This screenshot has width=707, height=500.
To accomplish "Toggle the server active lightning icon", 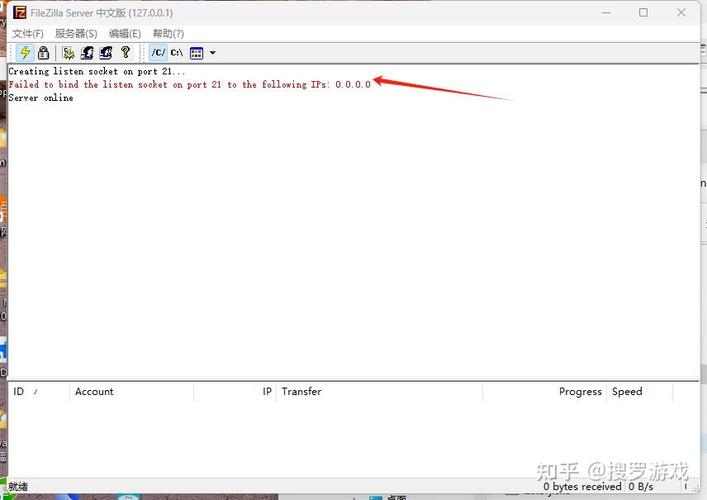I will coord(25,52).
